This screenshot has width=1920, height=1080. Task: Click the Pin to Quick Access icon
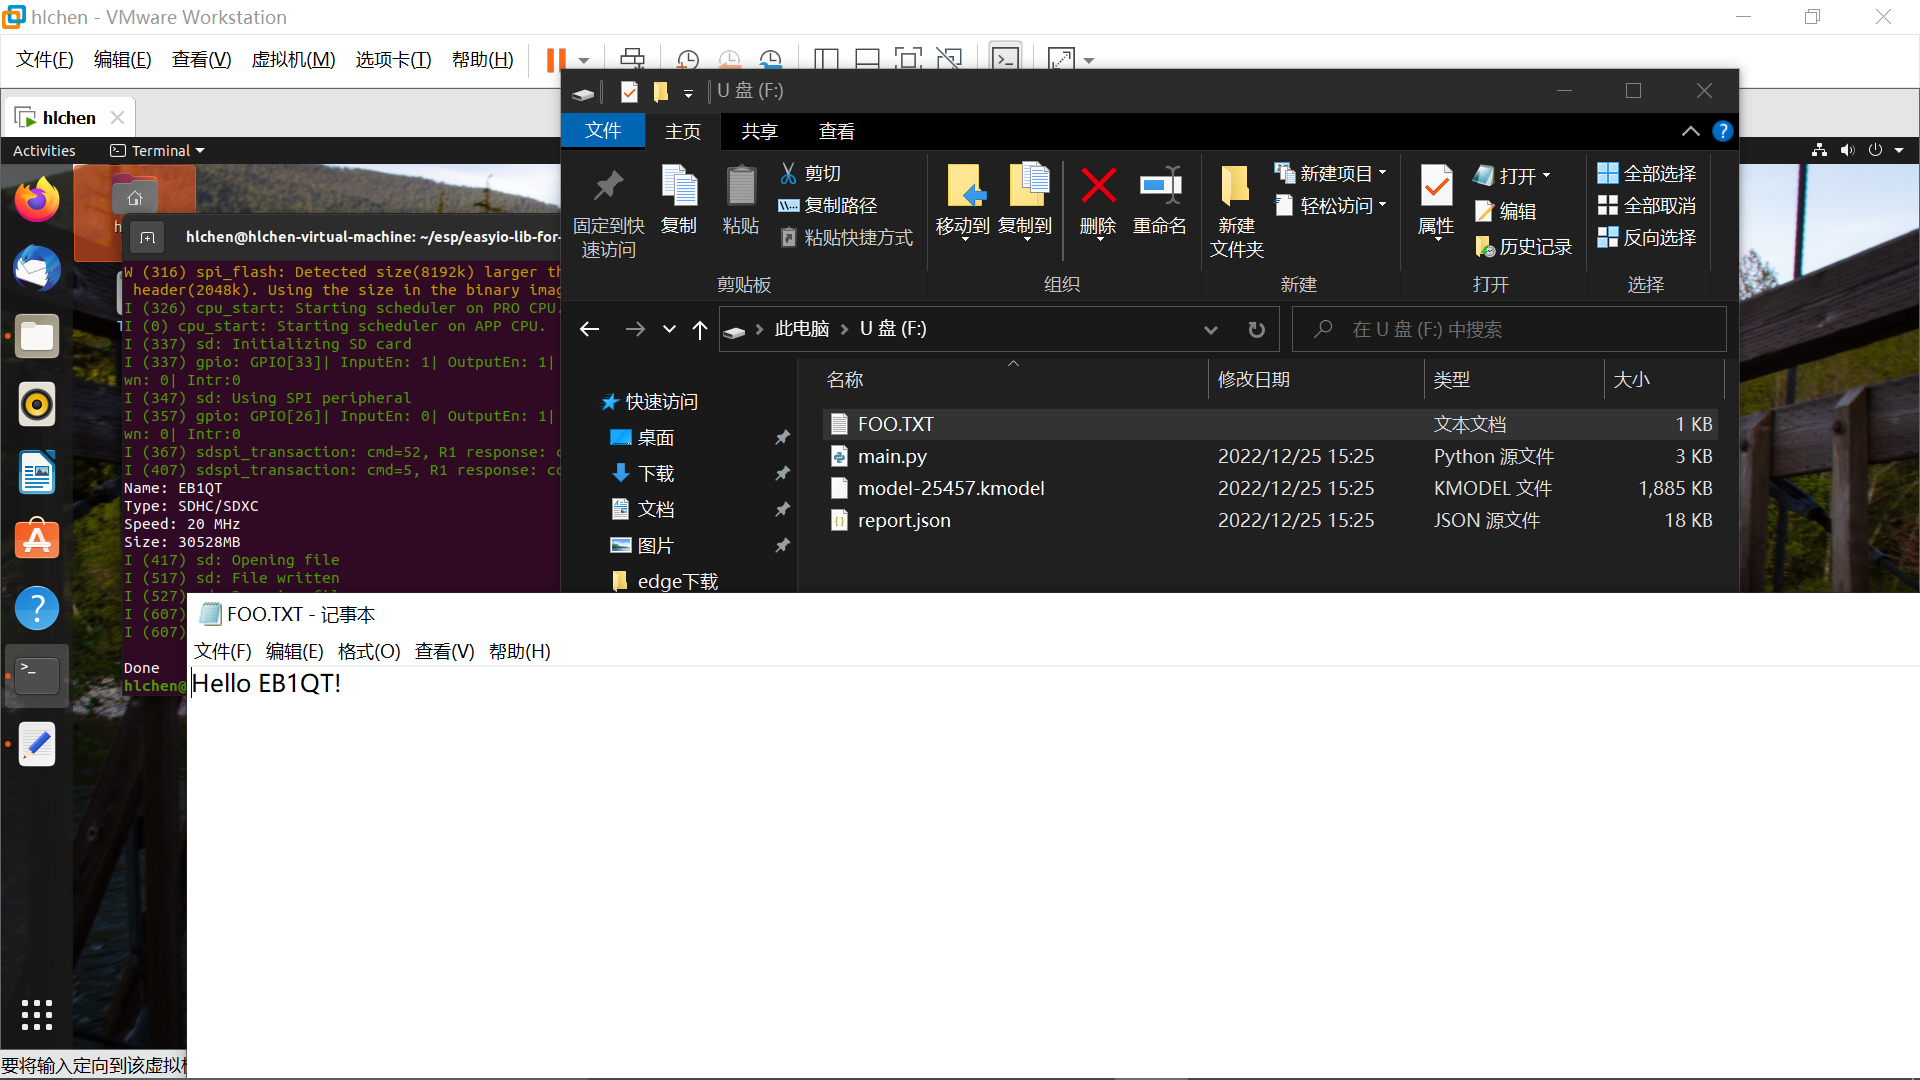[x=608, y=188]
